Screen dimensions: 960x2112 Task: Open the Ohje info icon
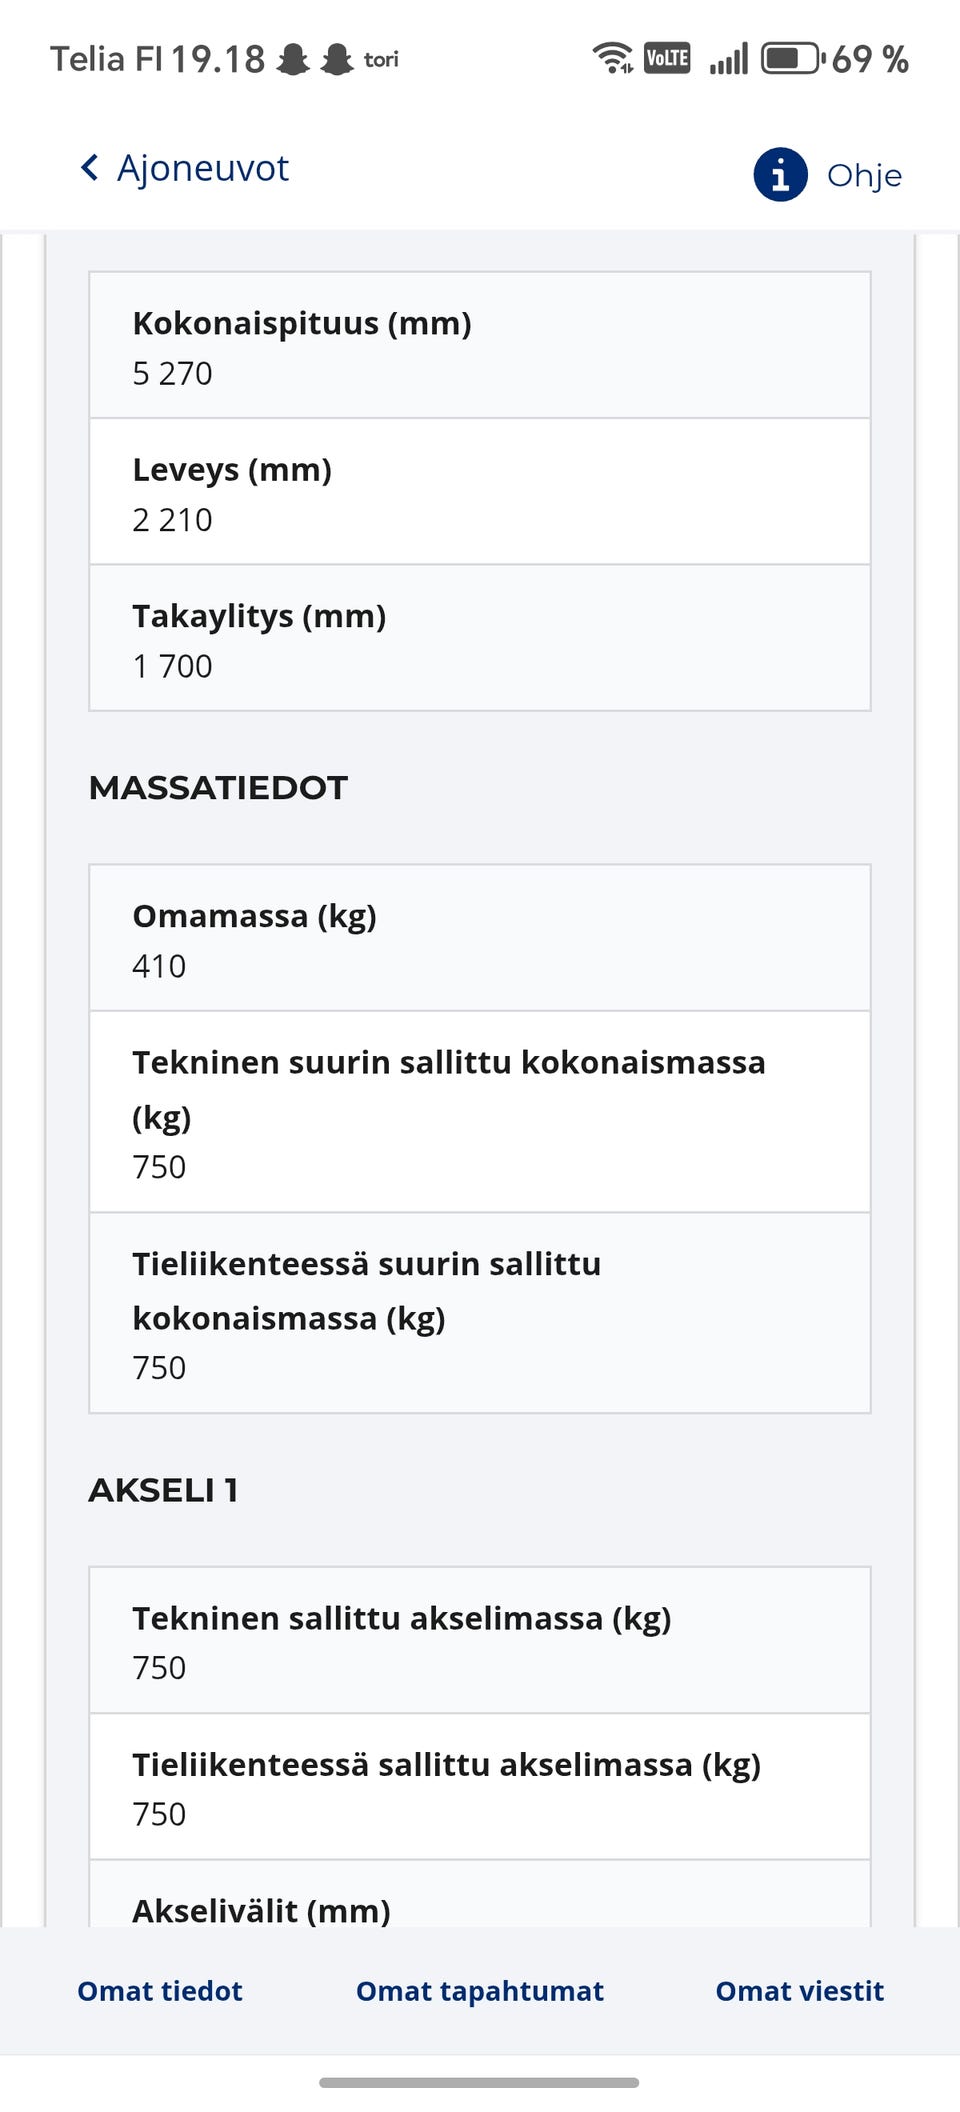pos(780,175)
